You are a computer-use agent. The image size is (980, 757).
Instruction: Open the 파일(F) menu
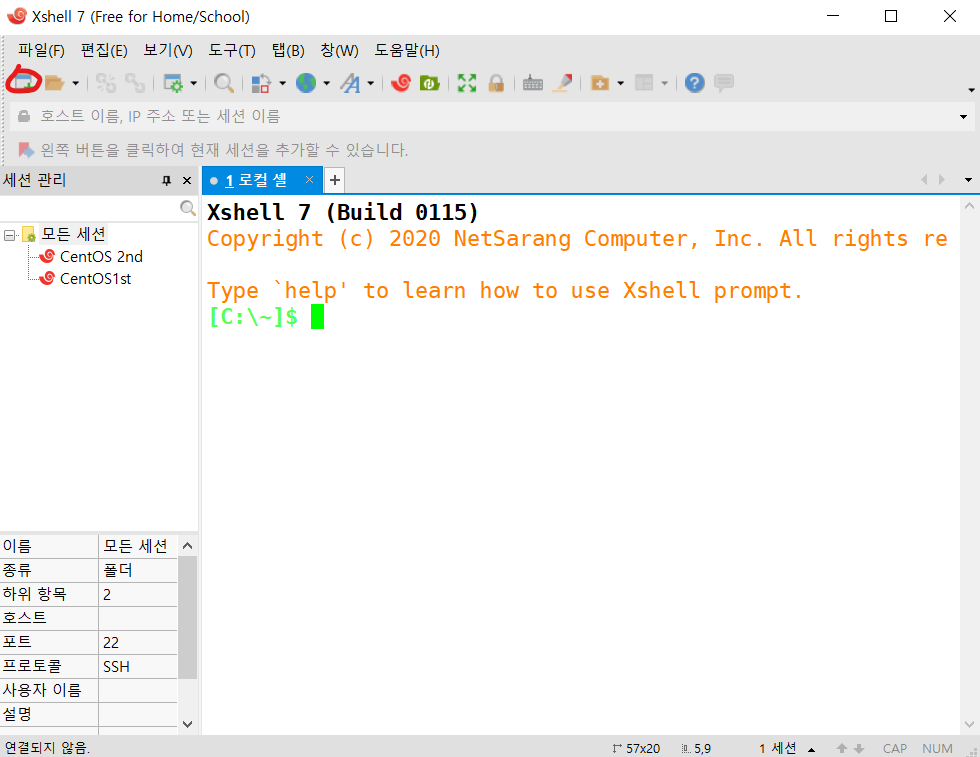tap(41, 51)
